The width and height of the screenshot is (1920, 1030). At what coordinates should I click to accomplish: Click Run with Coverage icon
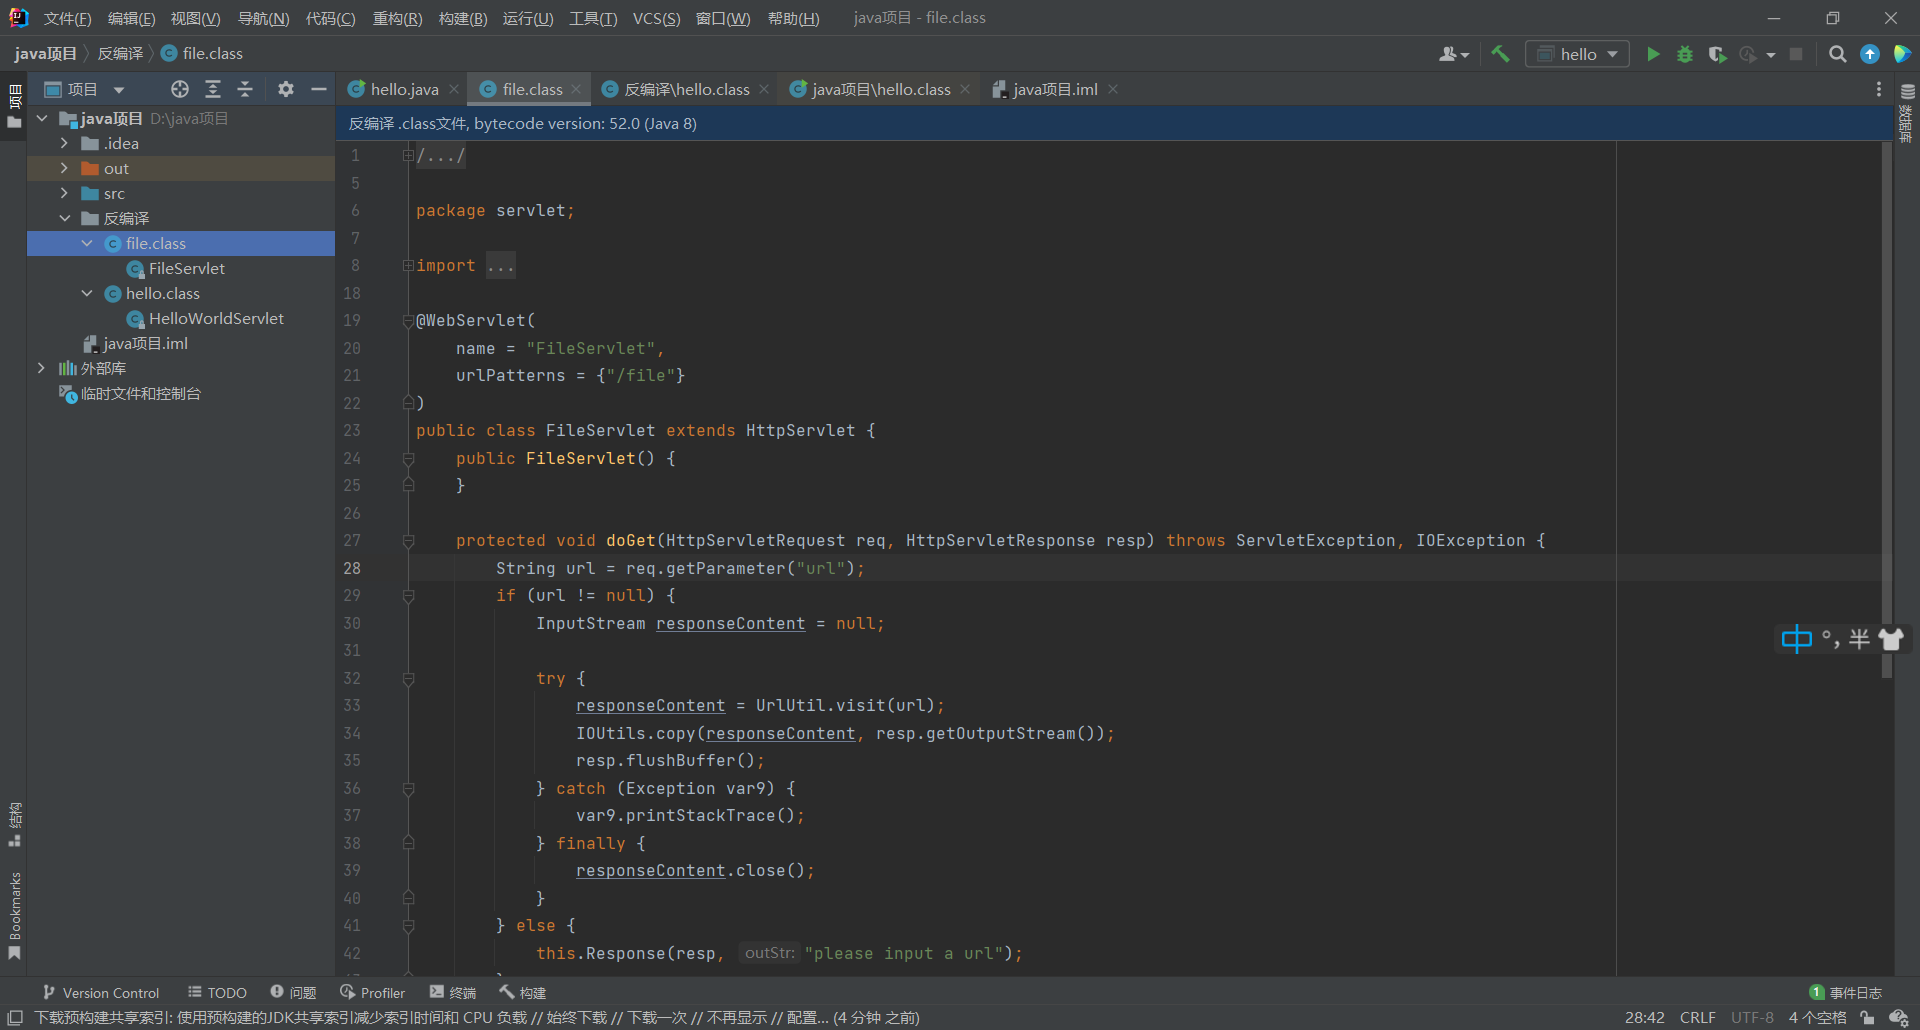coord(1717,54)
